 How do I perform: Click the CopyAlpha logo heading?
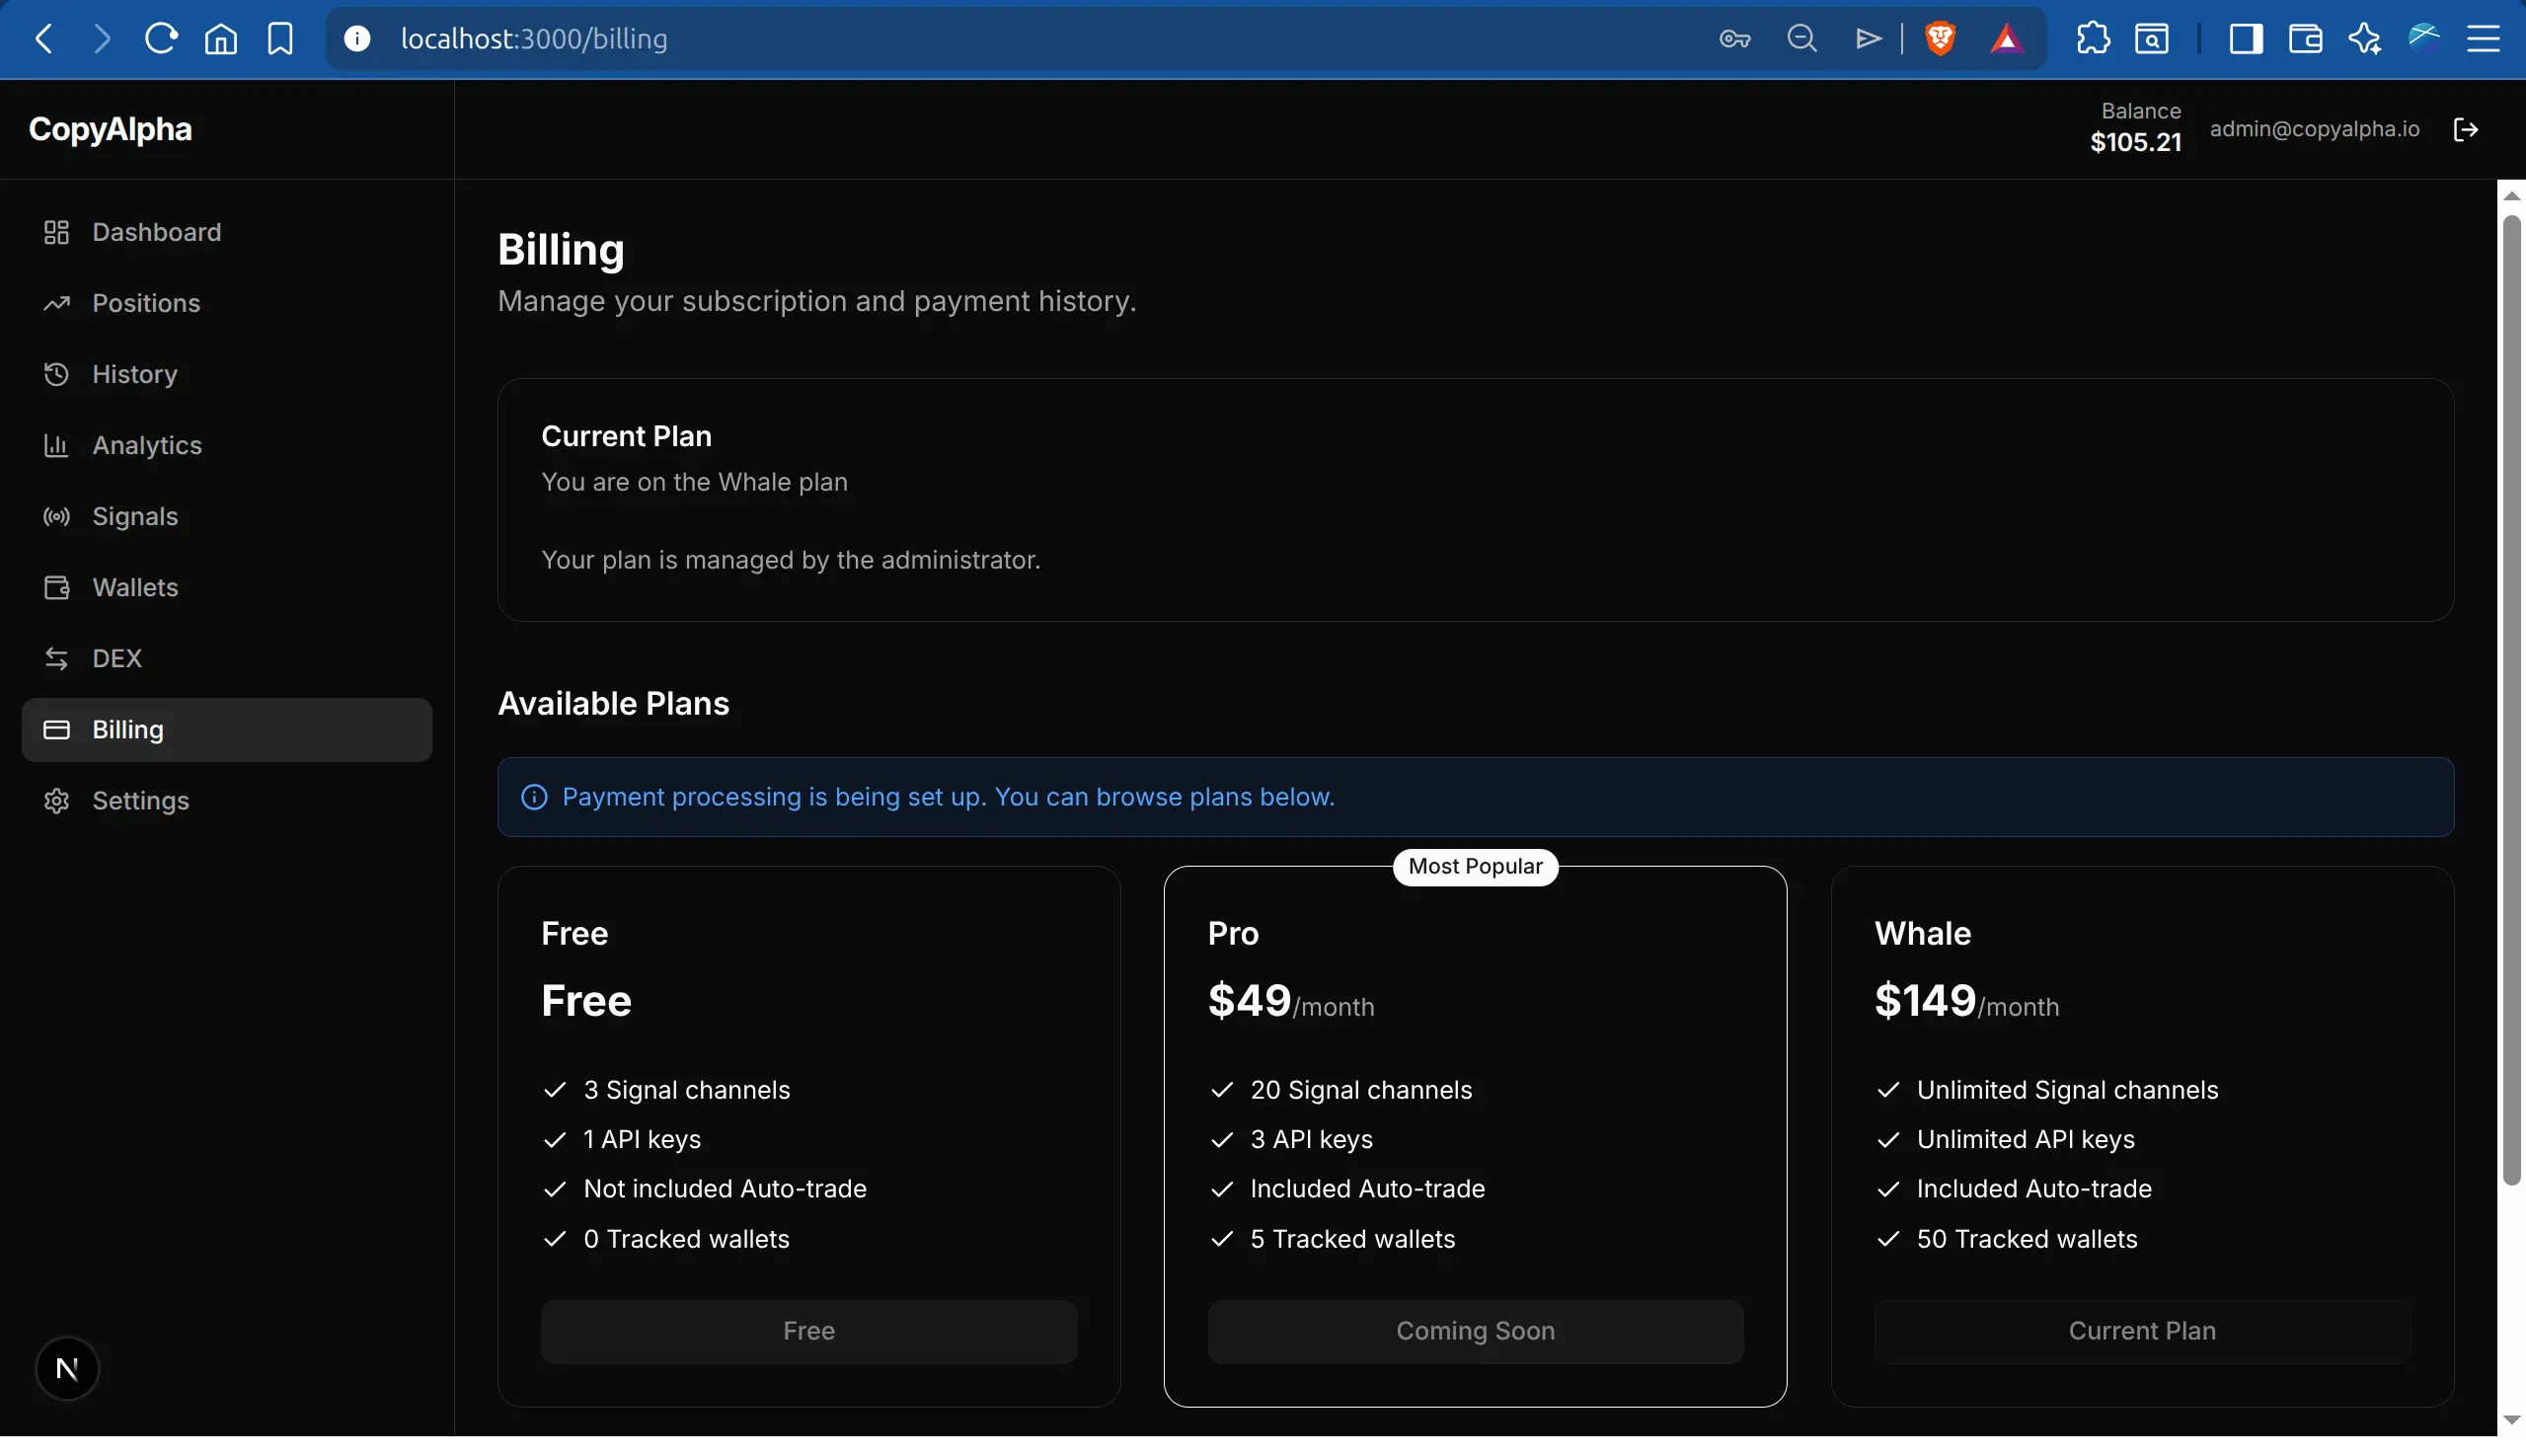click(110, 128)
